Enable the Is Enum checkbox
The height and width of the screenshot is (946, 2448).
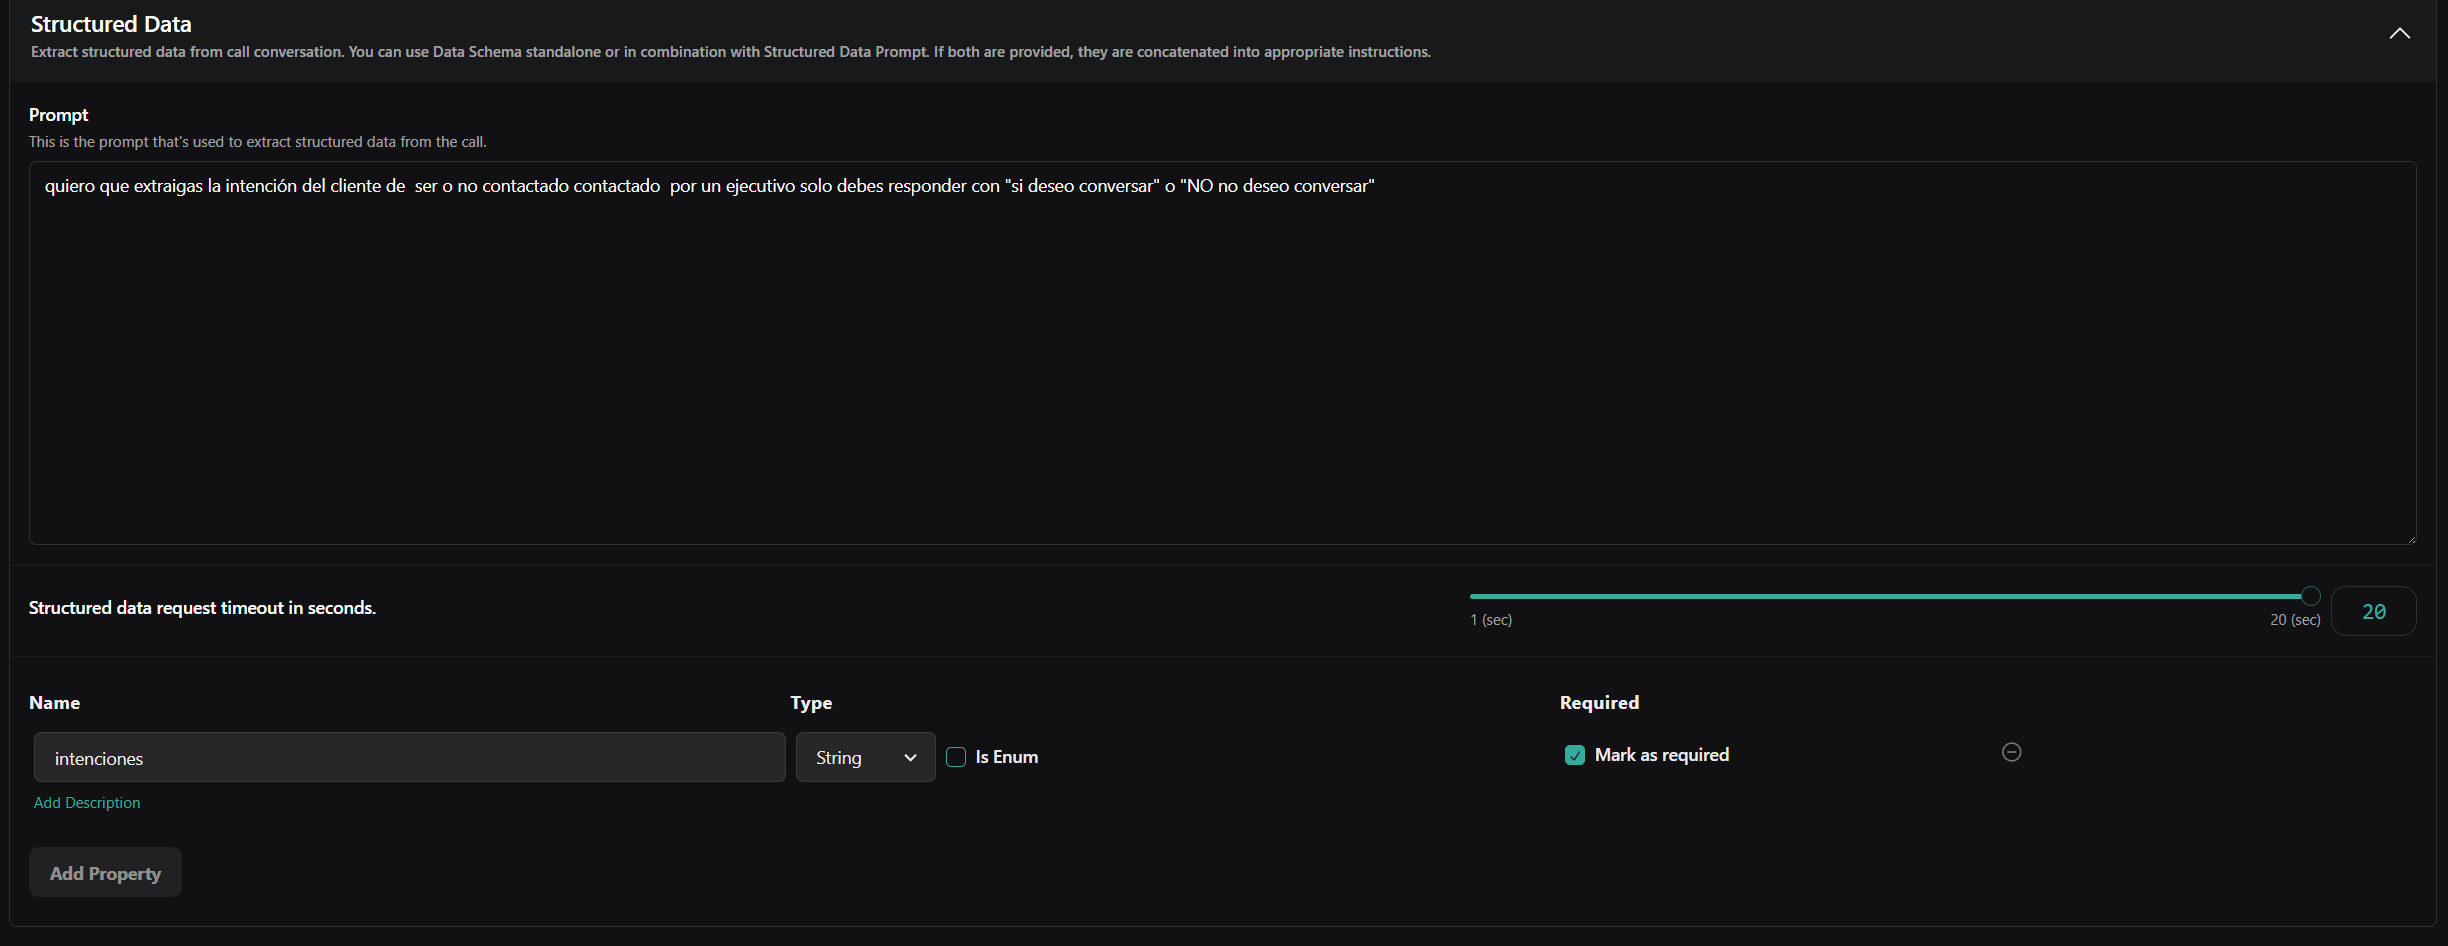point(956,757)
